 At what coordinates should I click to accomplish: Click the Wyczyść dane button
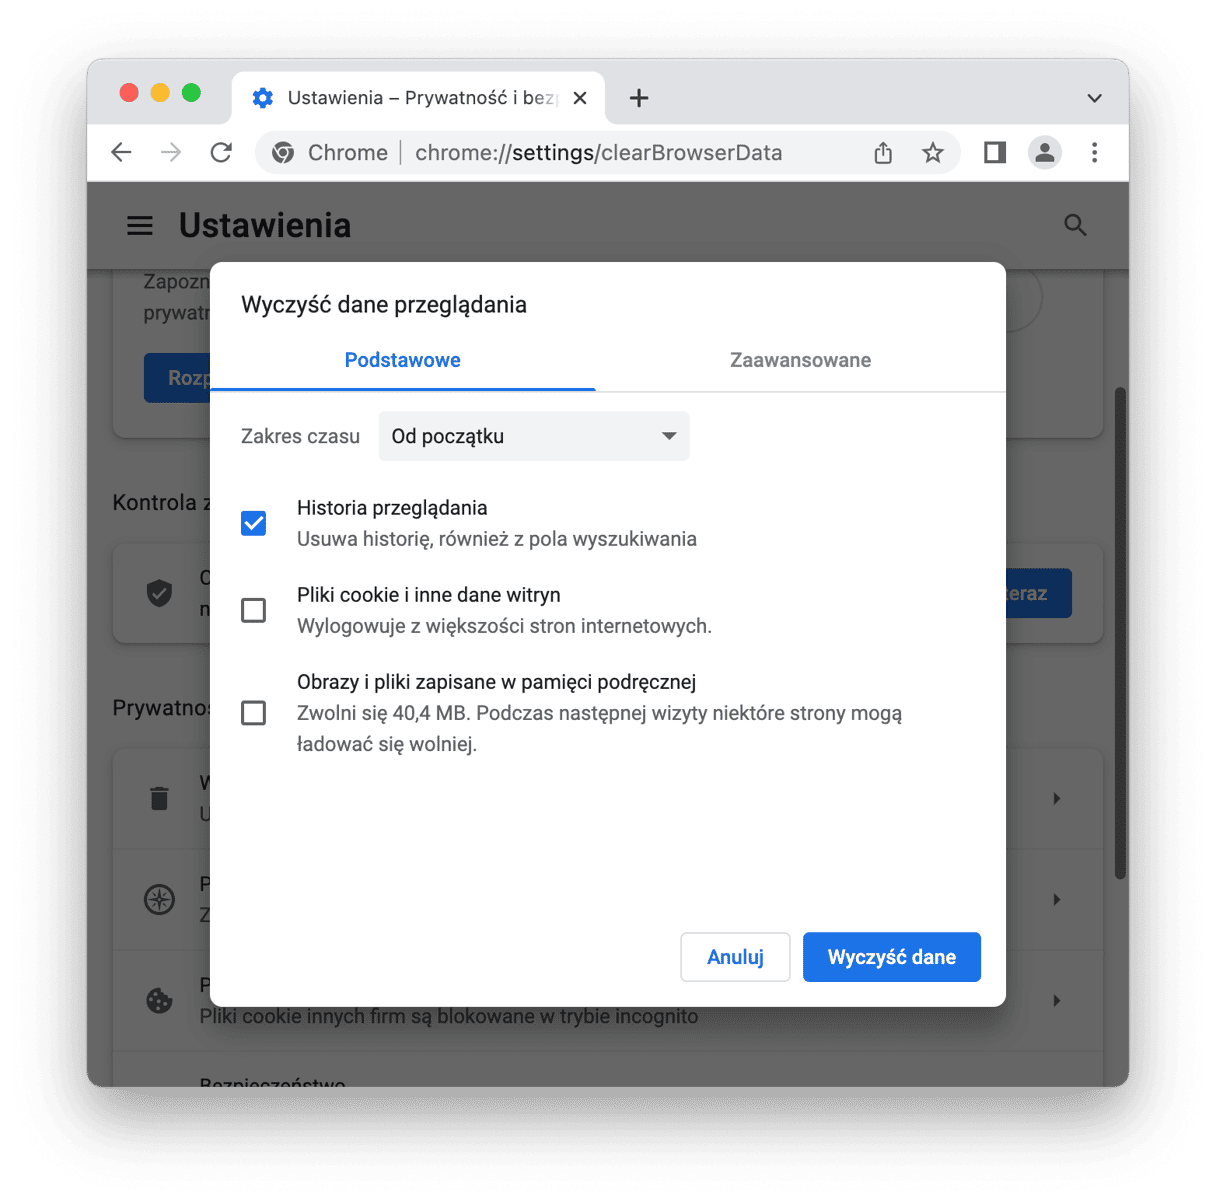point(891,957)
